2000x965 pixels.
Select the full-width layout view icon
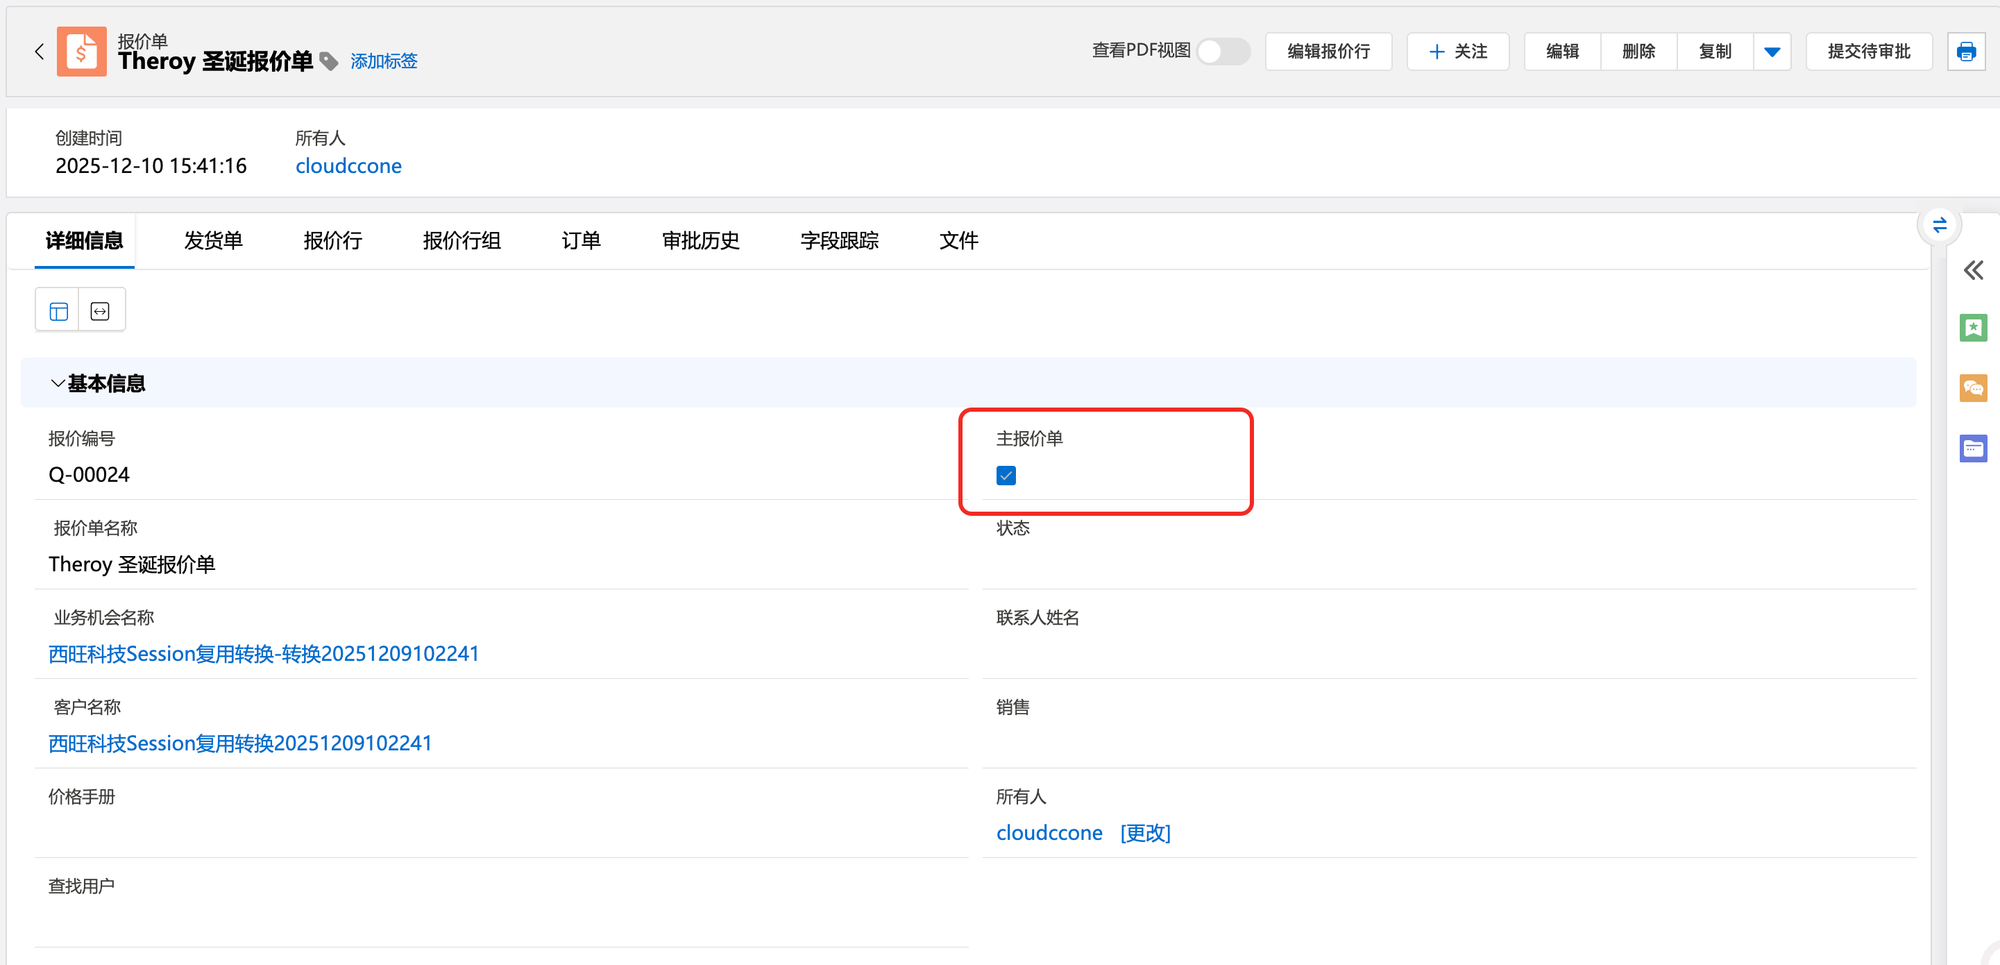click(x=101, y=311)
